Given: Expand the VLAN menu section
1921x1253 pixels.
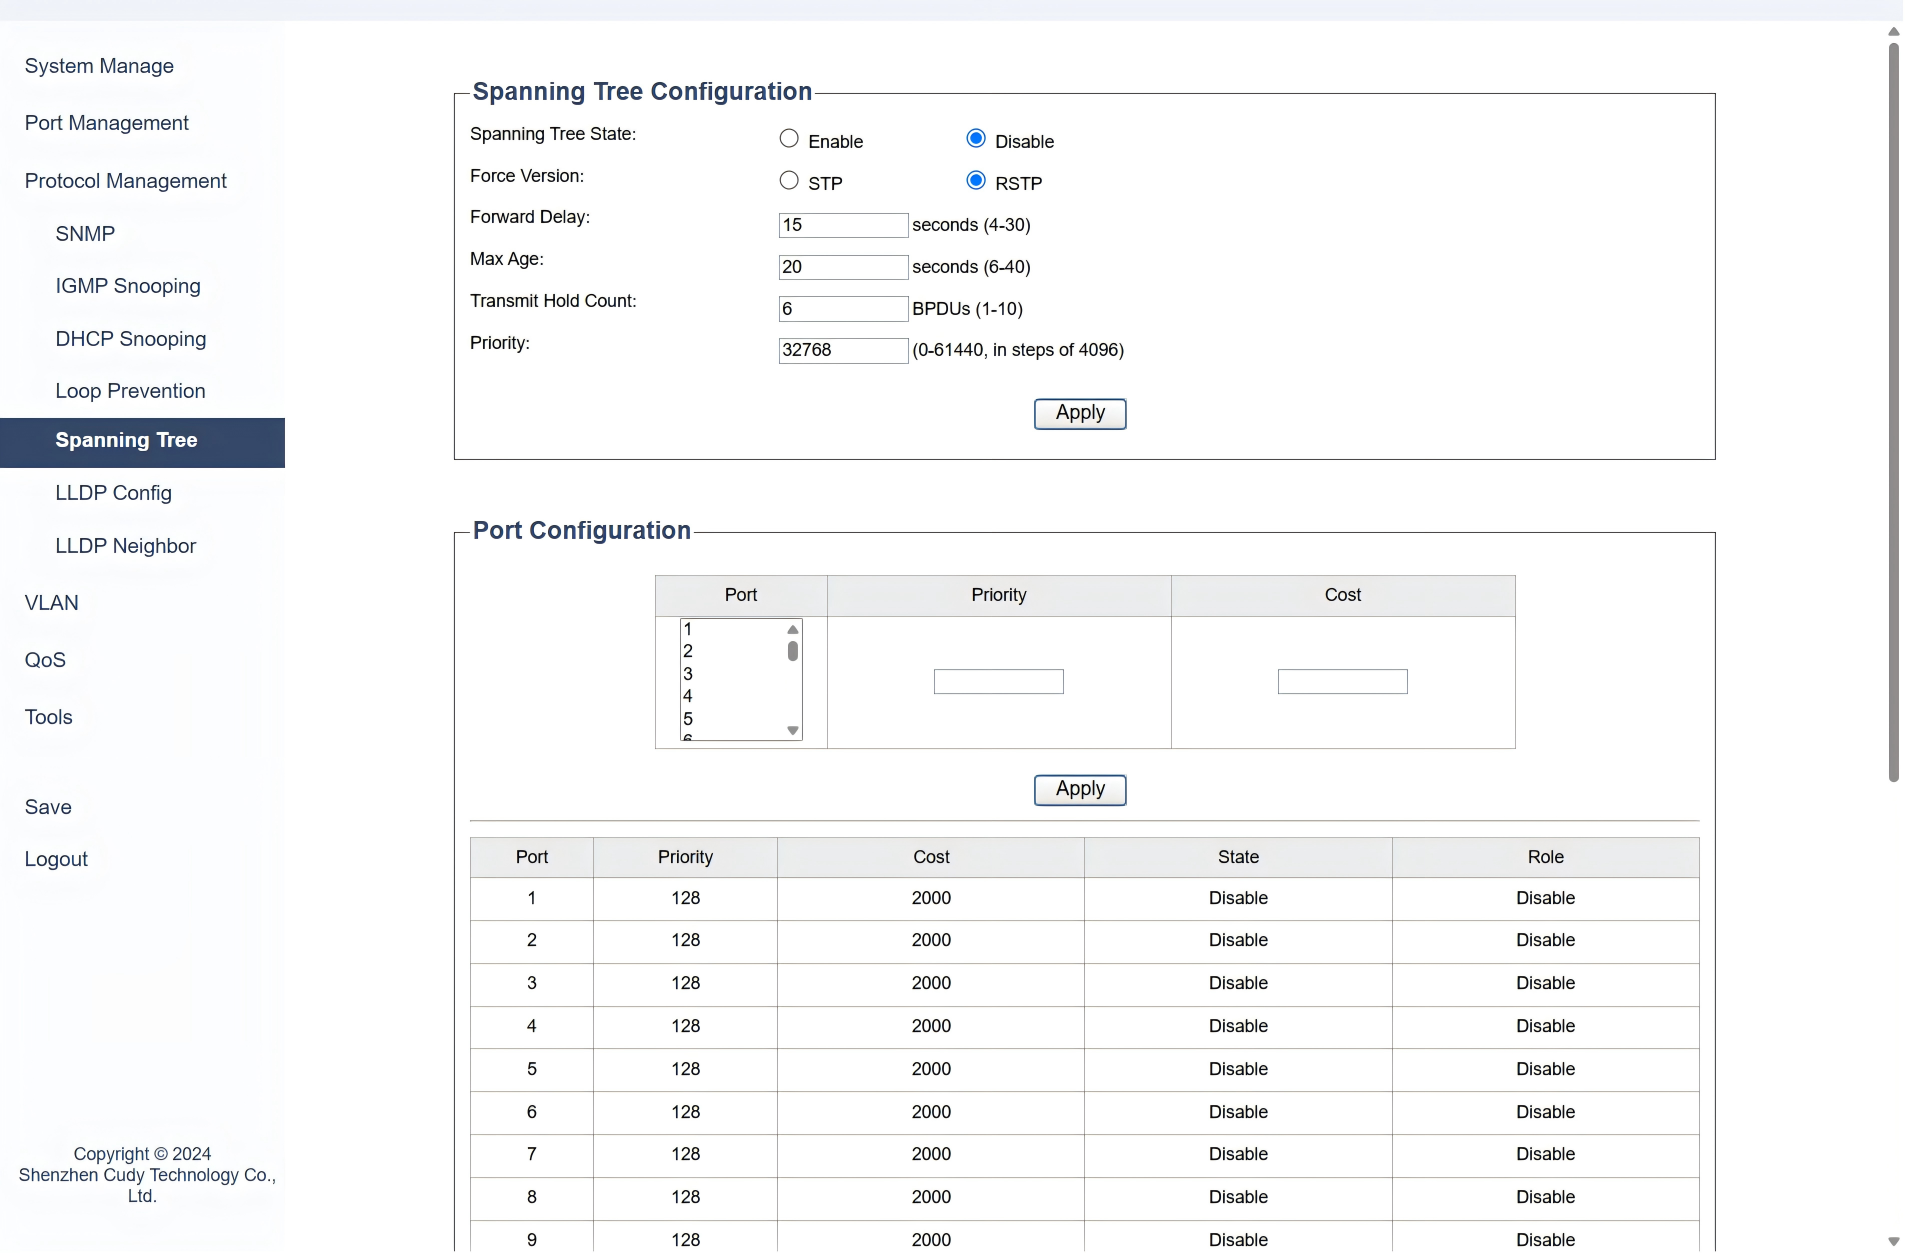Looking at the screenshot, I should pyautogui.click(x=52, y=603).
